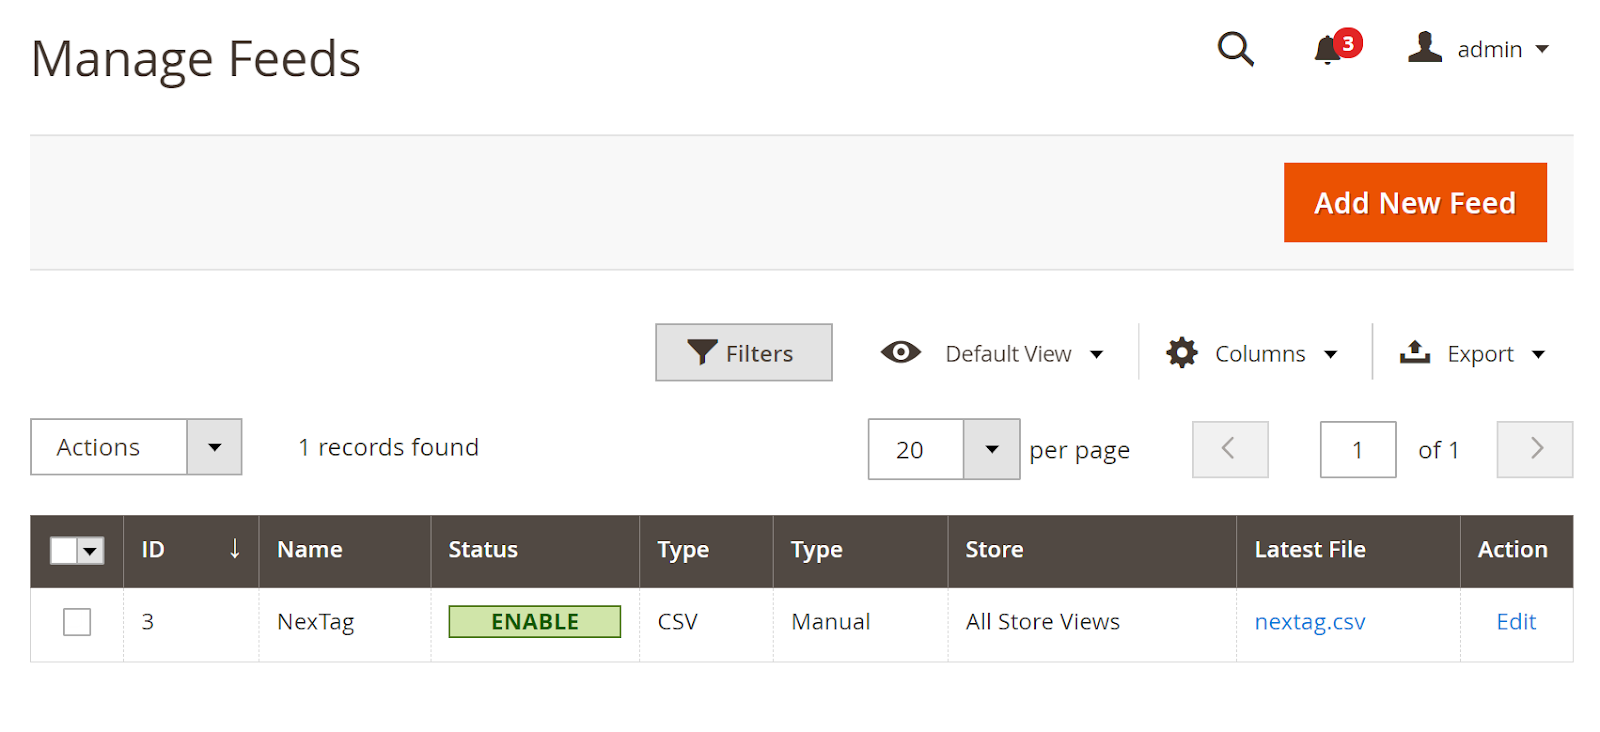The width and height of the screenshot is (1600, 732).
Task: Open the Filters panel
Action: [743, 352]
